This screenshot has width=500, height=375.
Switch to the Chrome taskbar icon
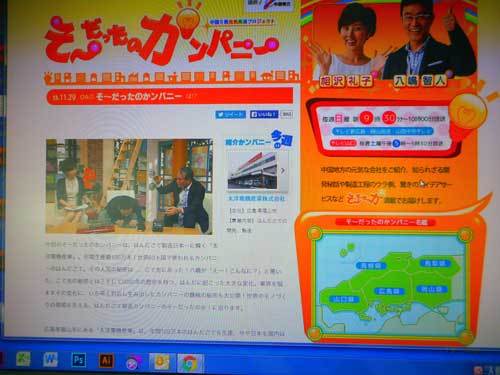[x=190, y=363]
